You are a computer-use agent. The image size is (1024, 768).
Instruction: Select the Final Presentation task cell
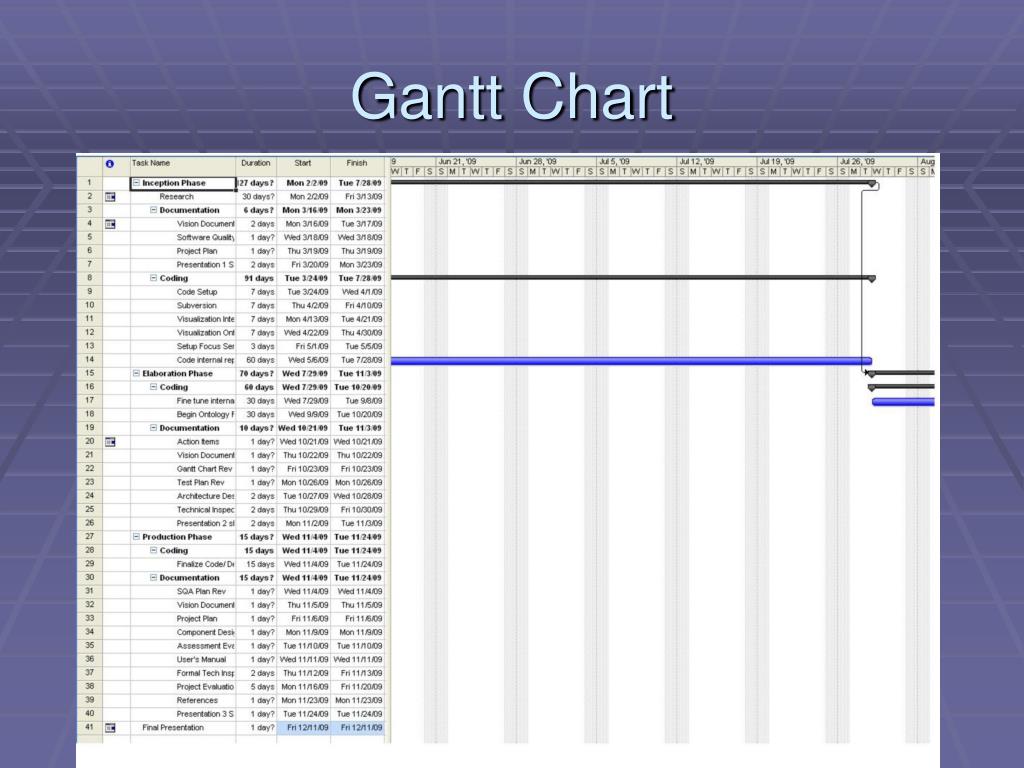click(x=183, y=728)
